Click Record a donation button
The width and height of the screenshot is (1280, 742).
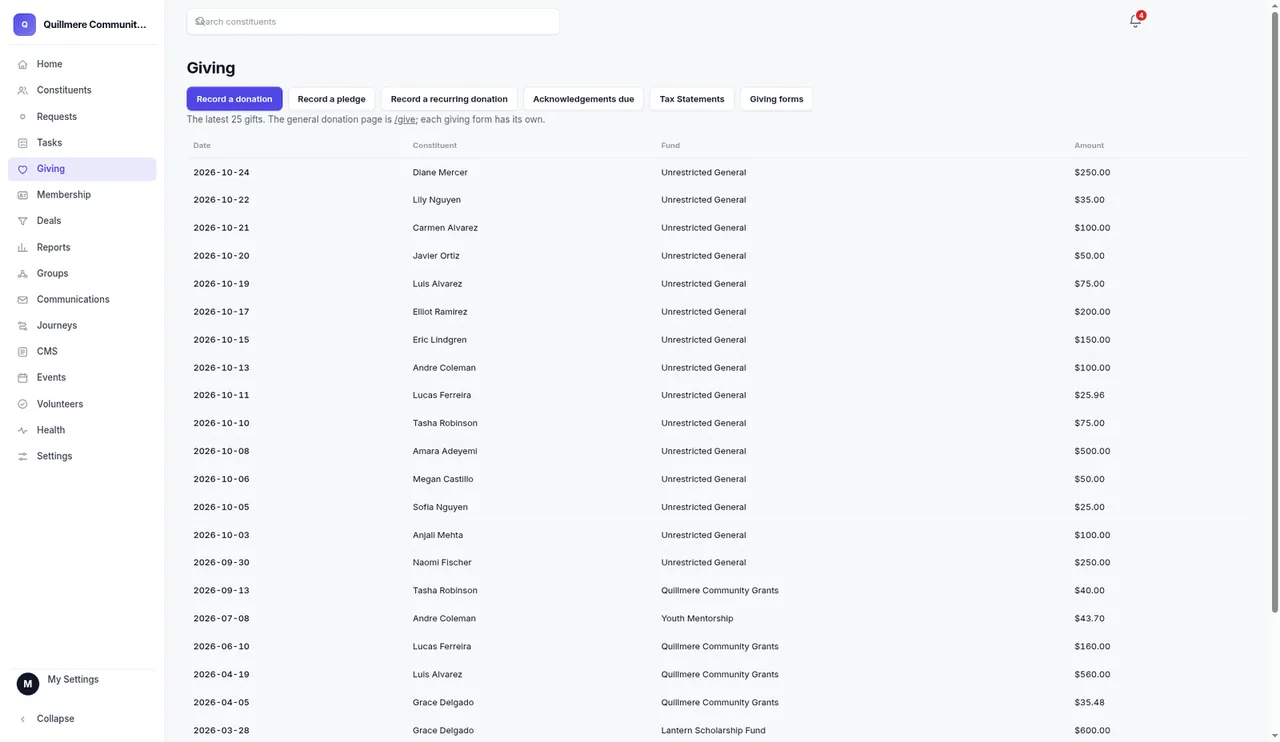(x=234, y=99)
